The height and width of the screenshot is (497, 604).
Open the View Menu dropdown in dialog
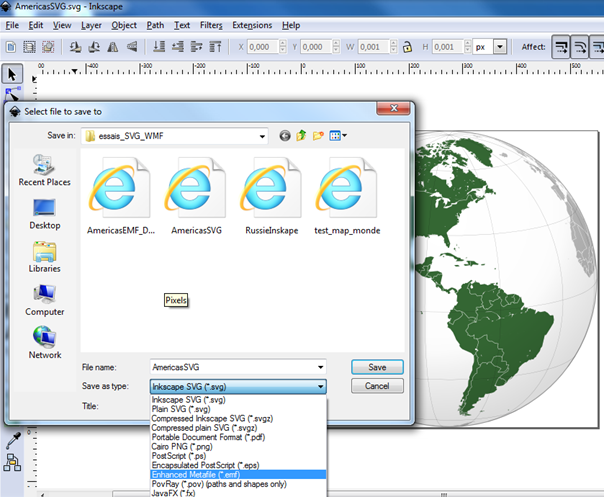tap(340, 136)
